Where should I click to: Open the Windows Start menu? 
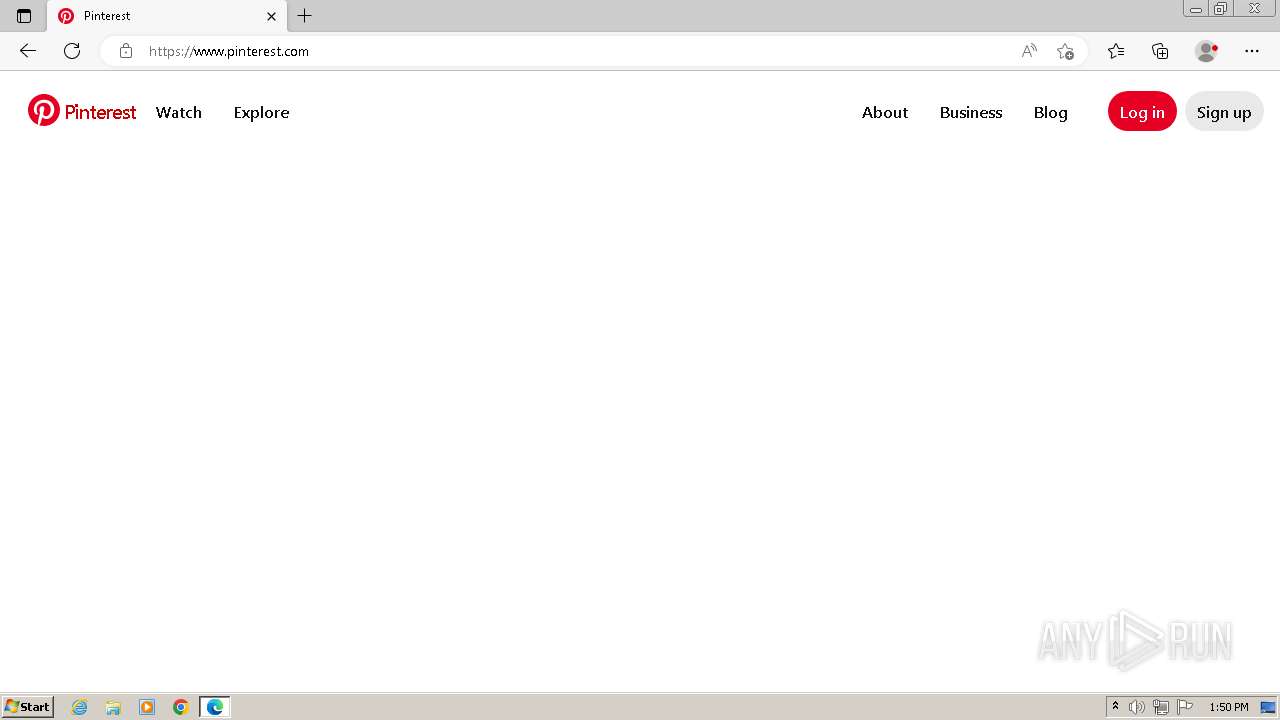[28, 707]
